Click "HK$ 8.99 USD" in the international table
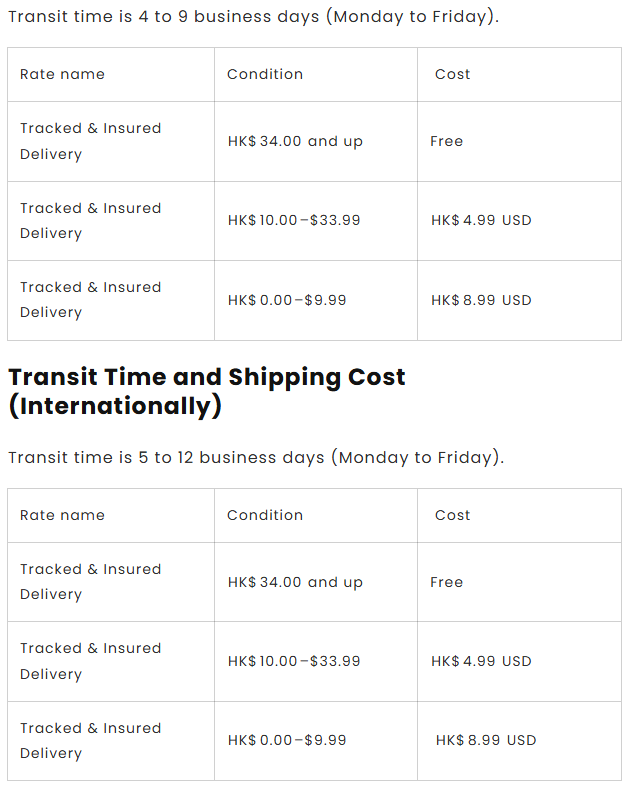This screenshot has height=792, width=635. coord(486,740)
